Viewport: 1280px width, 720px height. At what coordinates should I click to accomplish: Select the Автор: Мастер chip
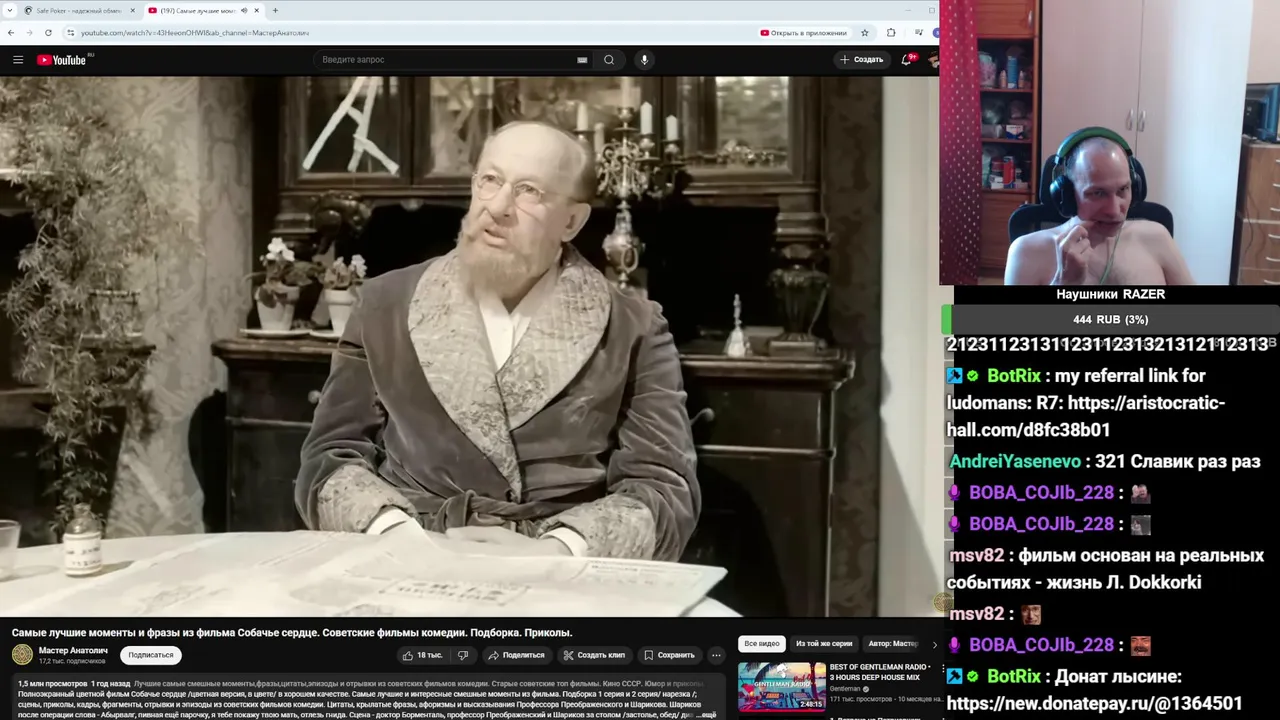893,644
